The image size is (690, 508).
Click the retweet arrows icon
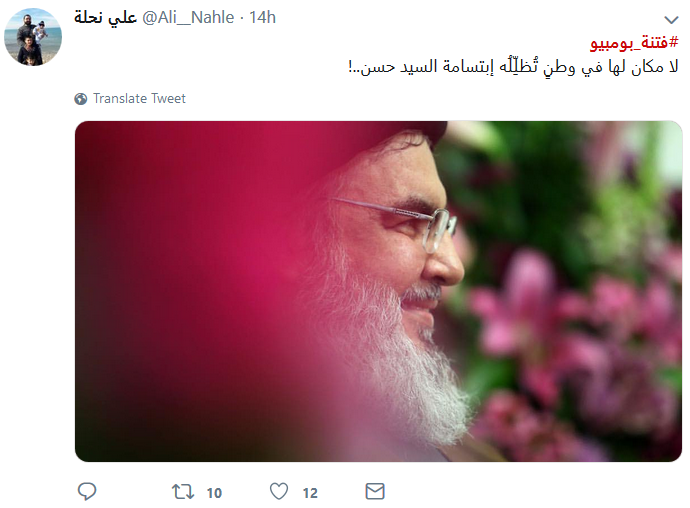[x=183, y=492]
